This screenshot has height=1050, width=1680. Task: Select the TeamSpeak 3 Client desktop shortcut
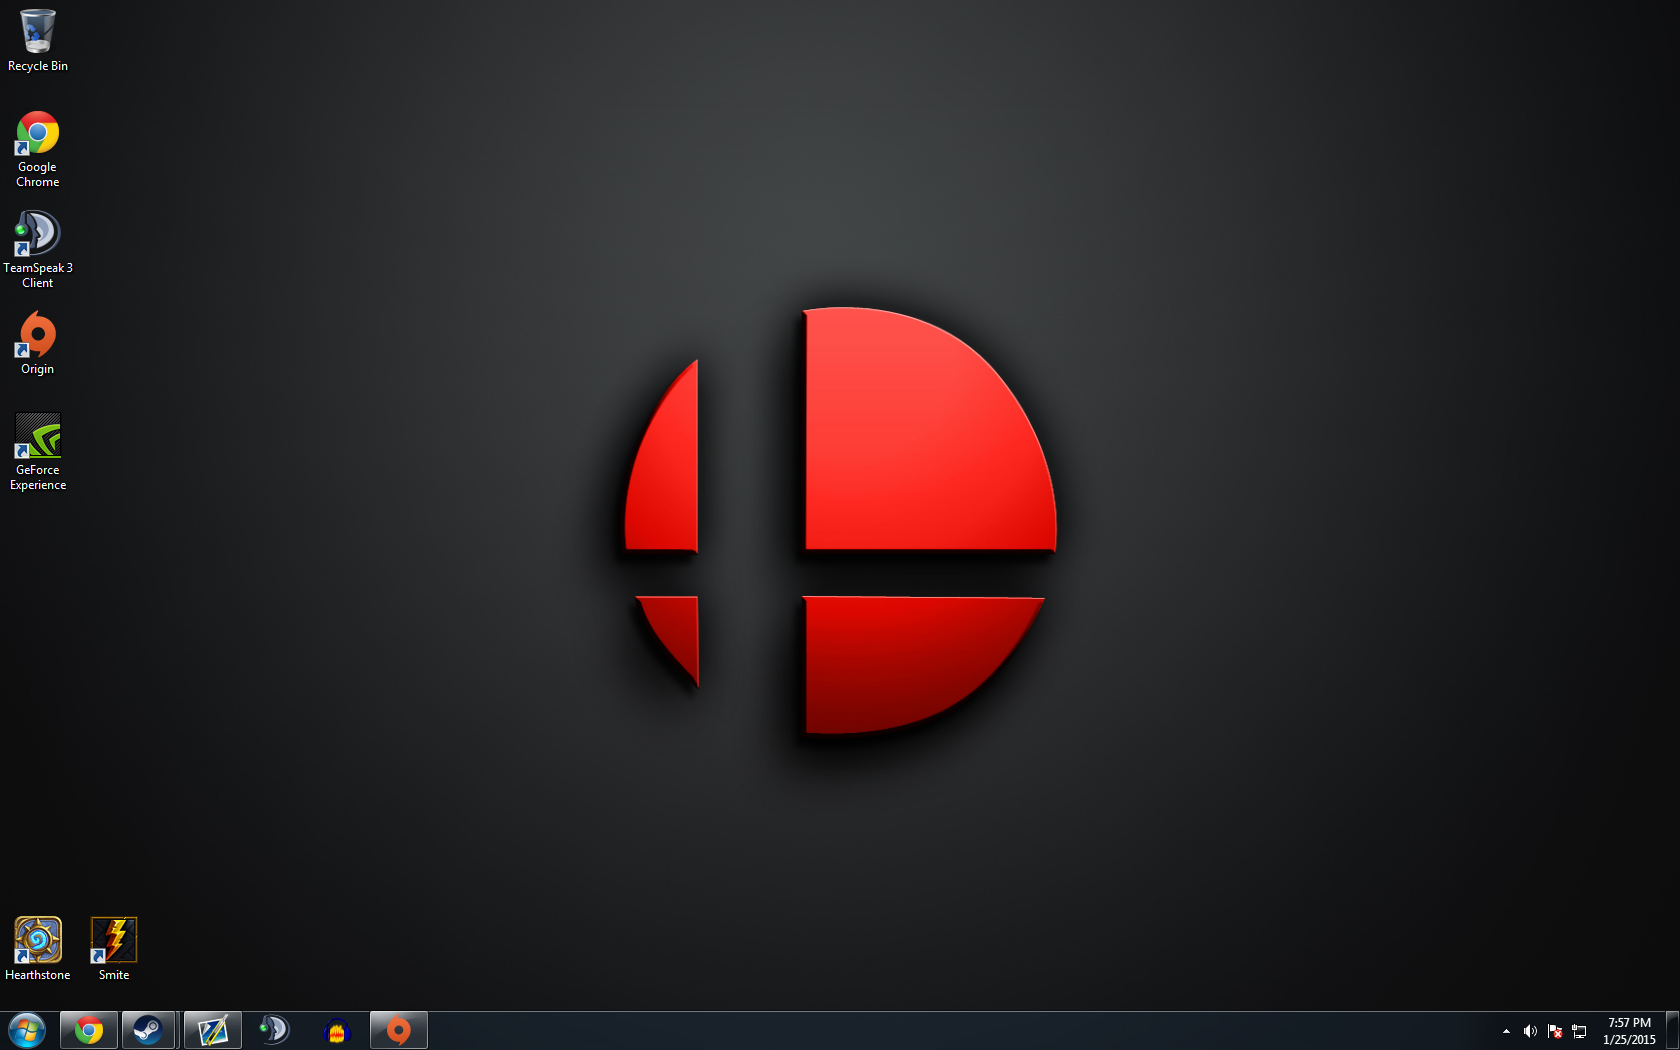pyautogui.click(x=38, y=250)
